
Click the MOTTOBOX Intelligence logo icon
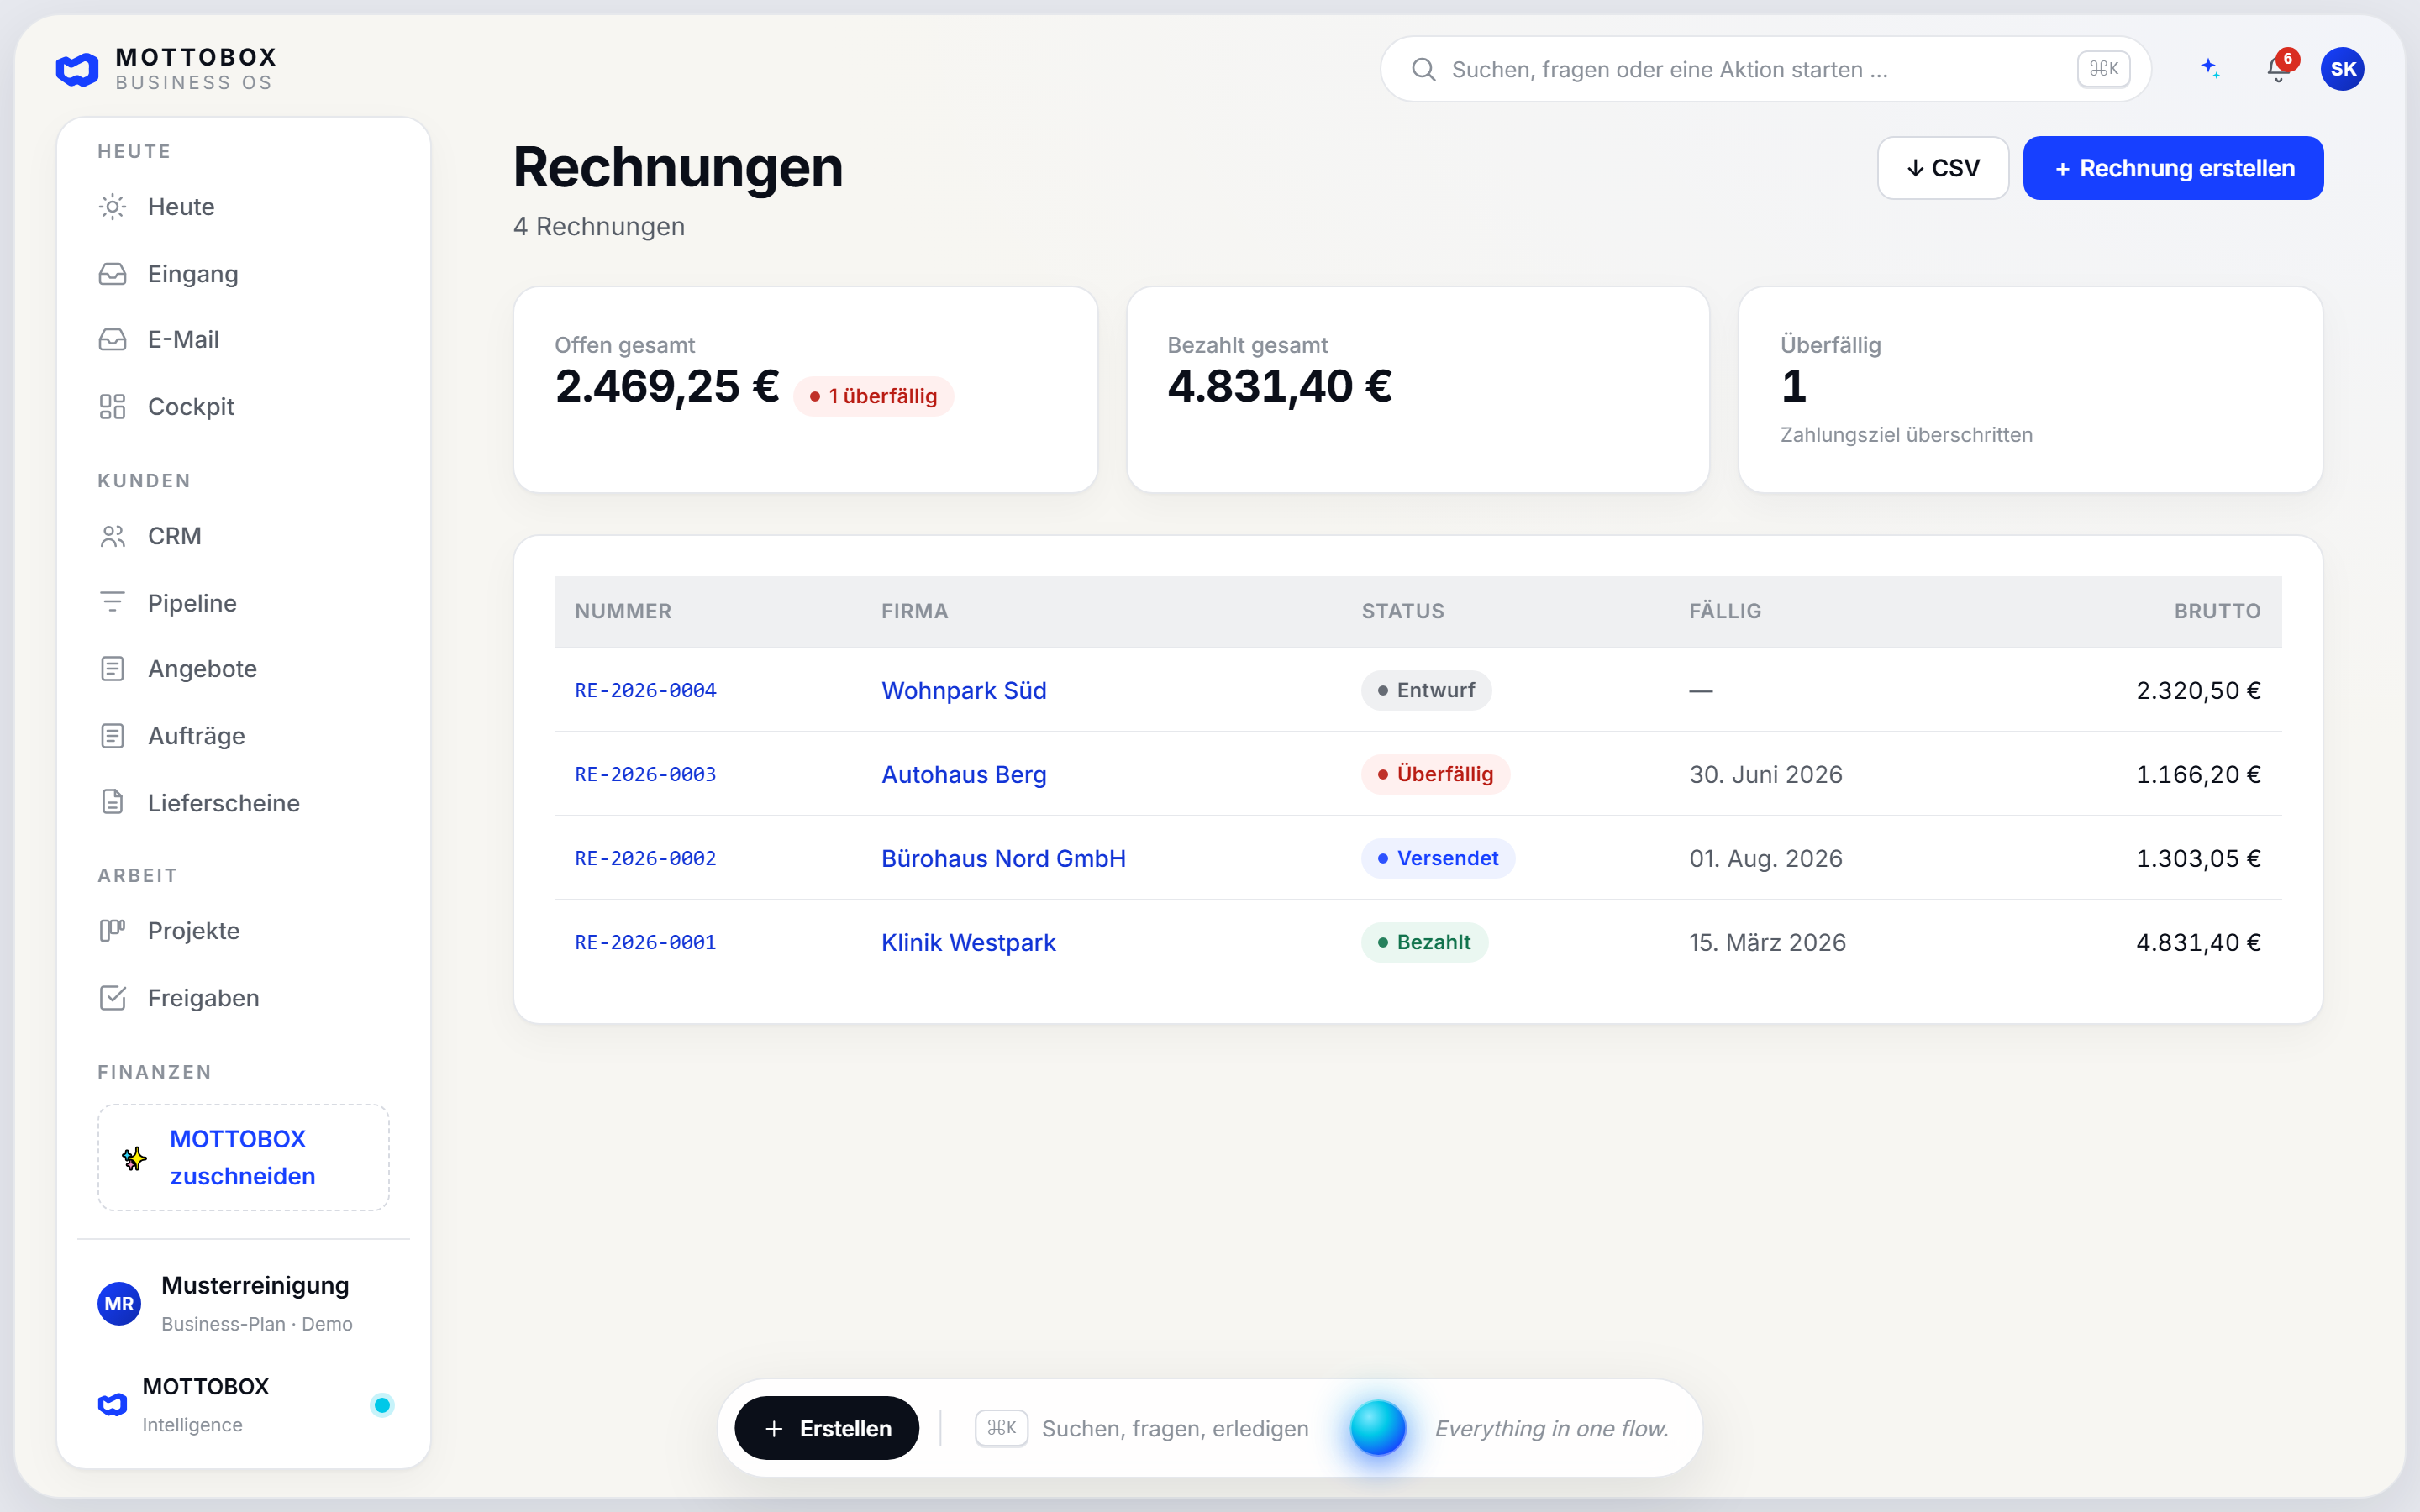pyautogui.click(x=113, y=1405)
